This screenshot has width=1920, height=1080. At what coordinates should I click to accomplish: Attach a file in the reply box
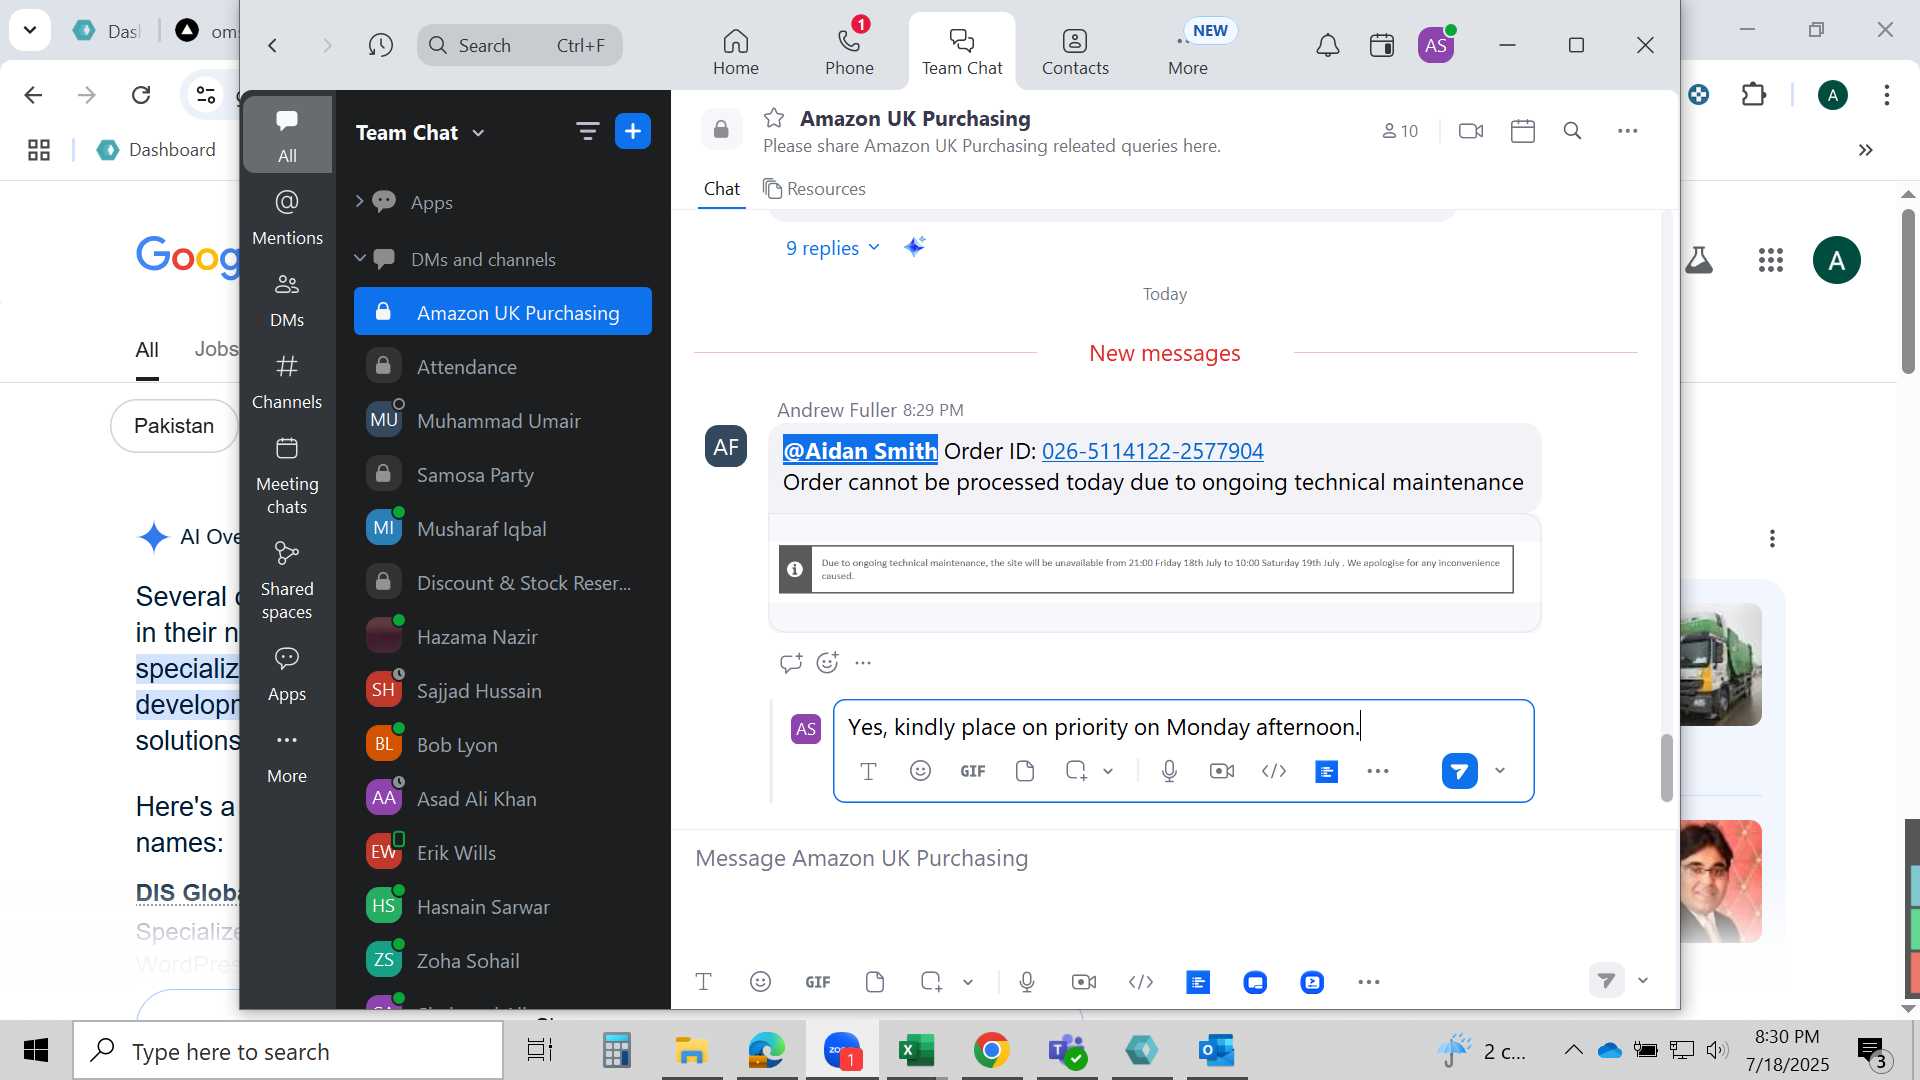click(x=1024, y=771)
